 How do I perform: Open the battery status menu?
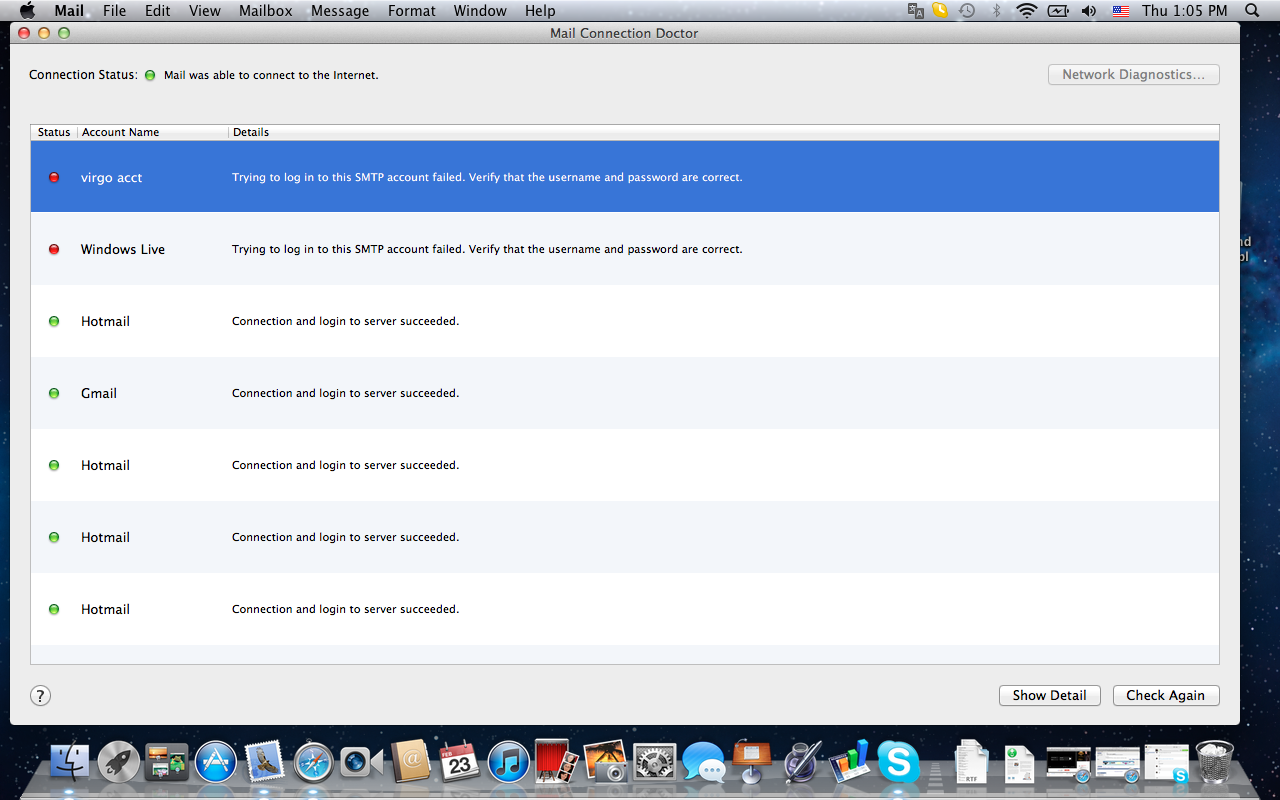[x=1058, y=11]
